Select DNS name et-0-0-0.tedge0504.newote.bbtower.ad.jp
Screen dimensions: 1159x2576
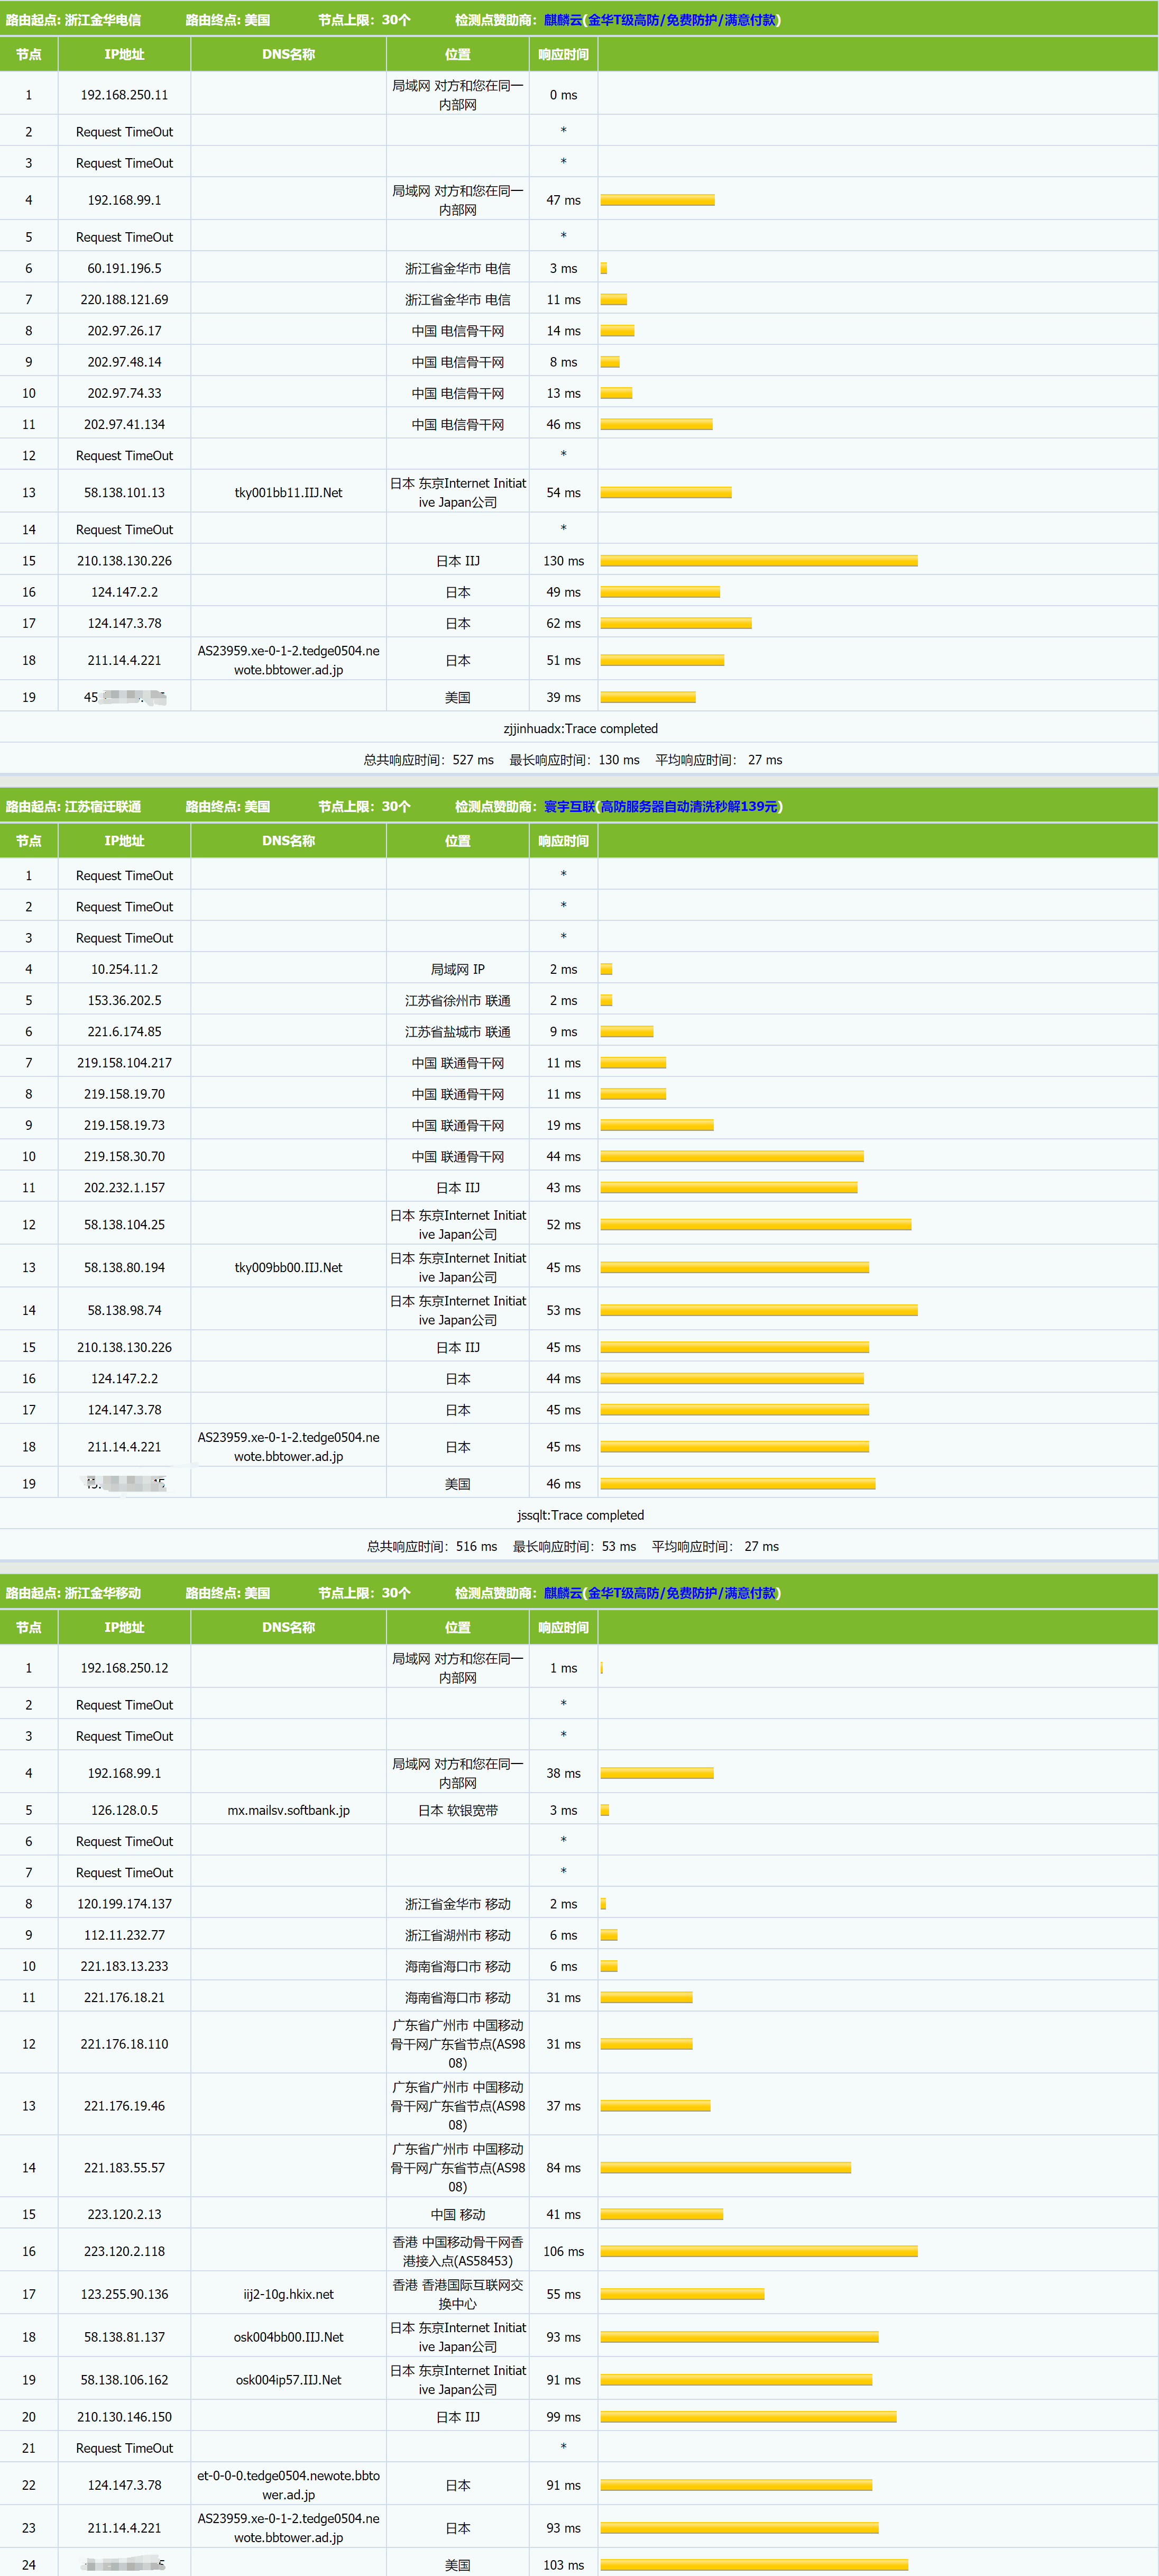(x=288, y=2485)
